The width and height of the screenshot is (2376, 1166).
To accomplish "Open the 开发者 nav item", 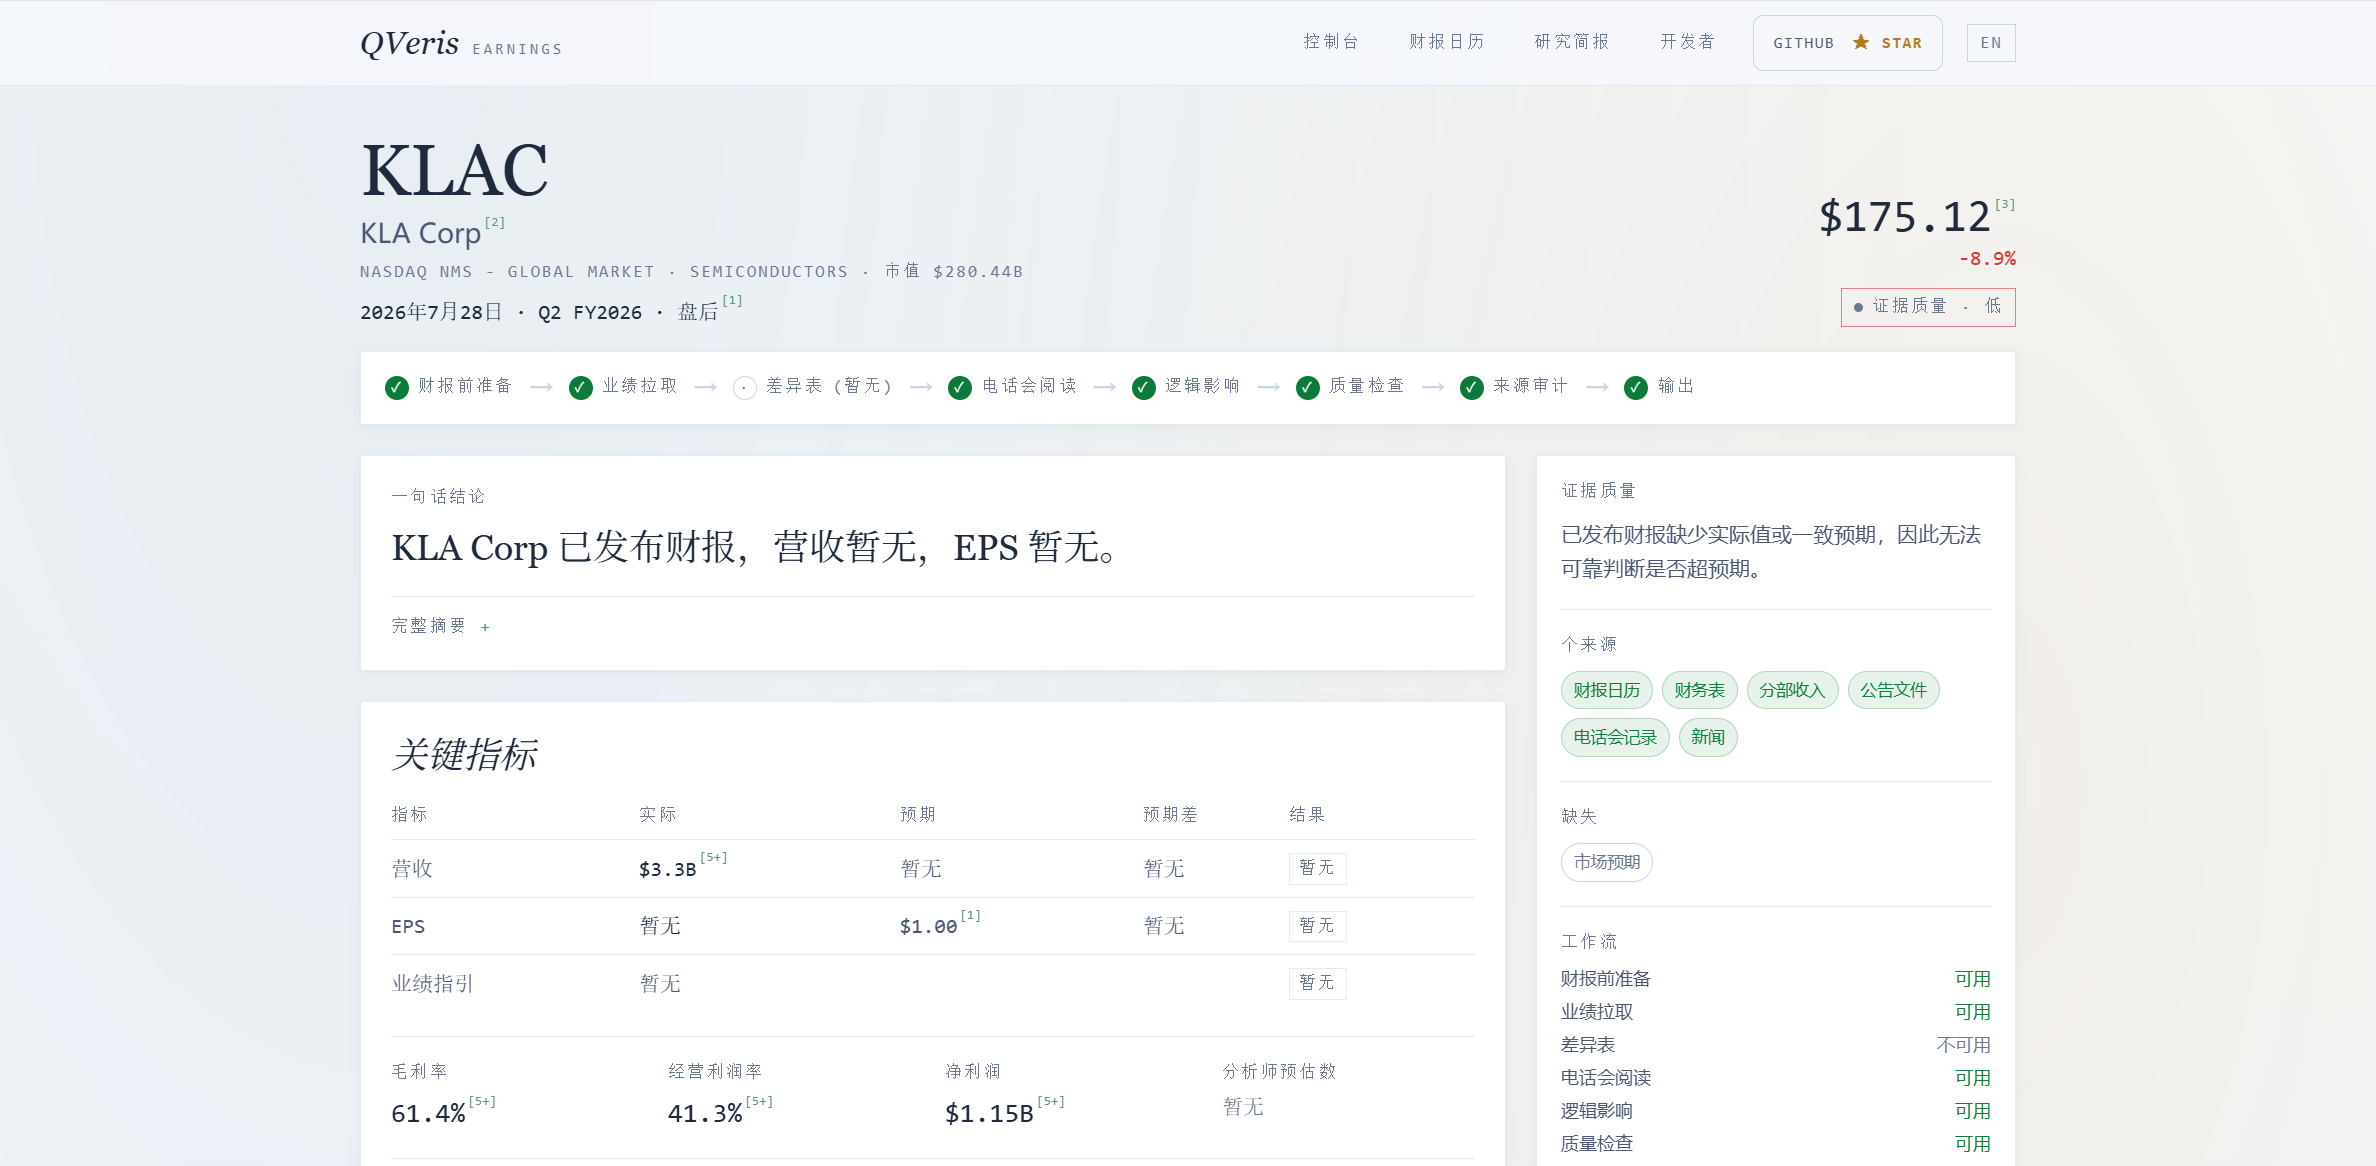I will 1688,42.
